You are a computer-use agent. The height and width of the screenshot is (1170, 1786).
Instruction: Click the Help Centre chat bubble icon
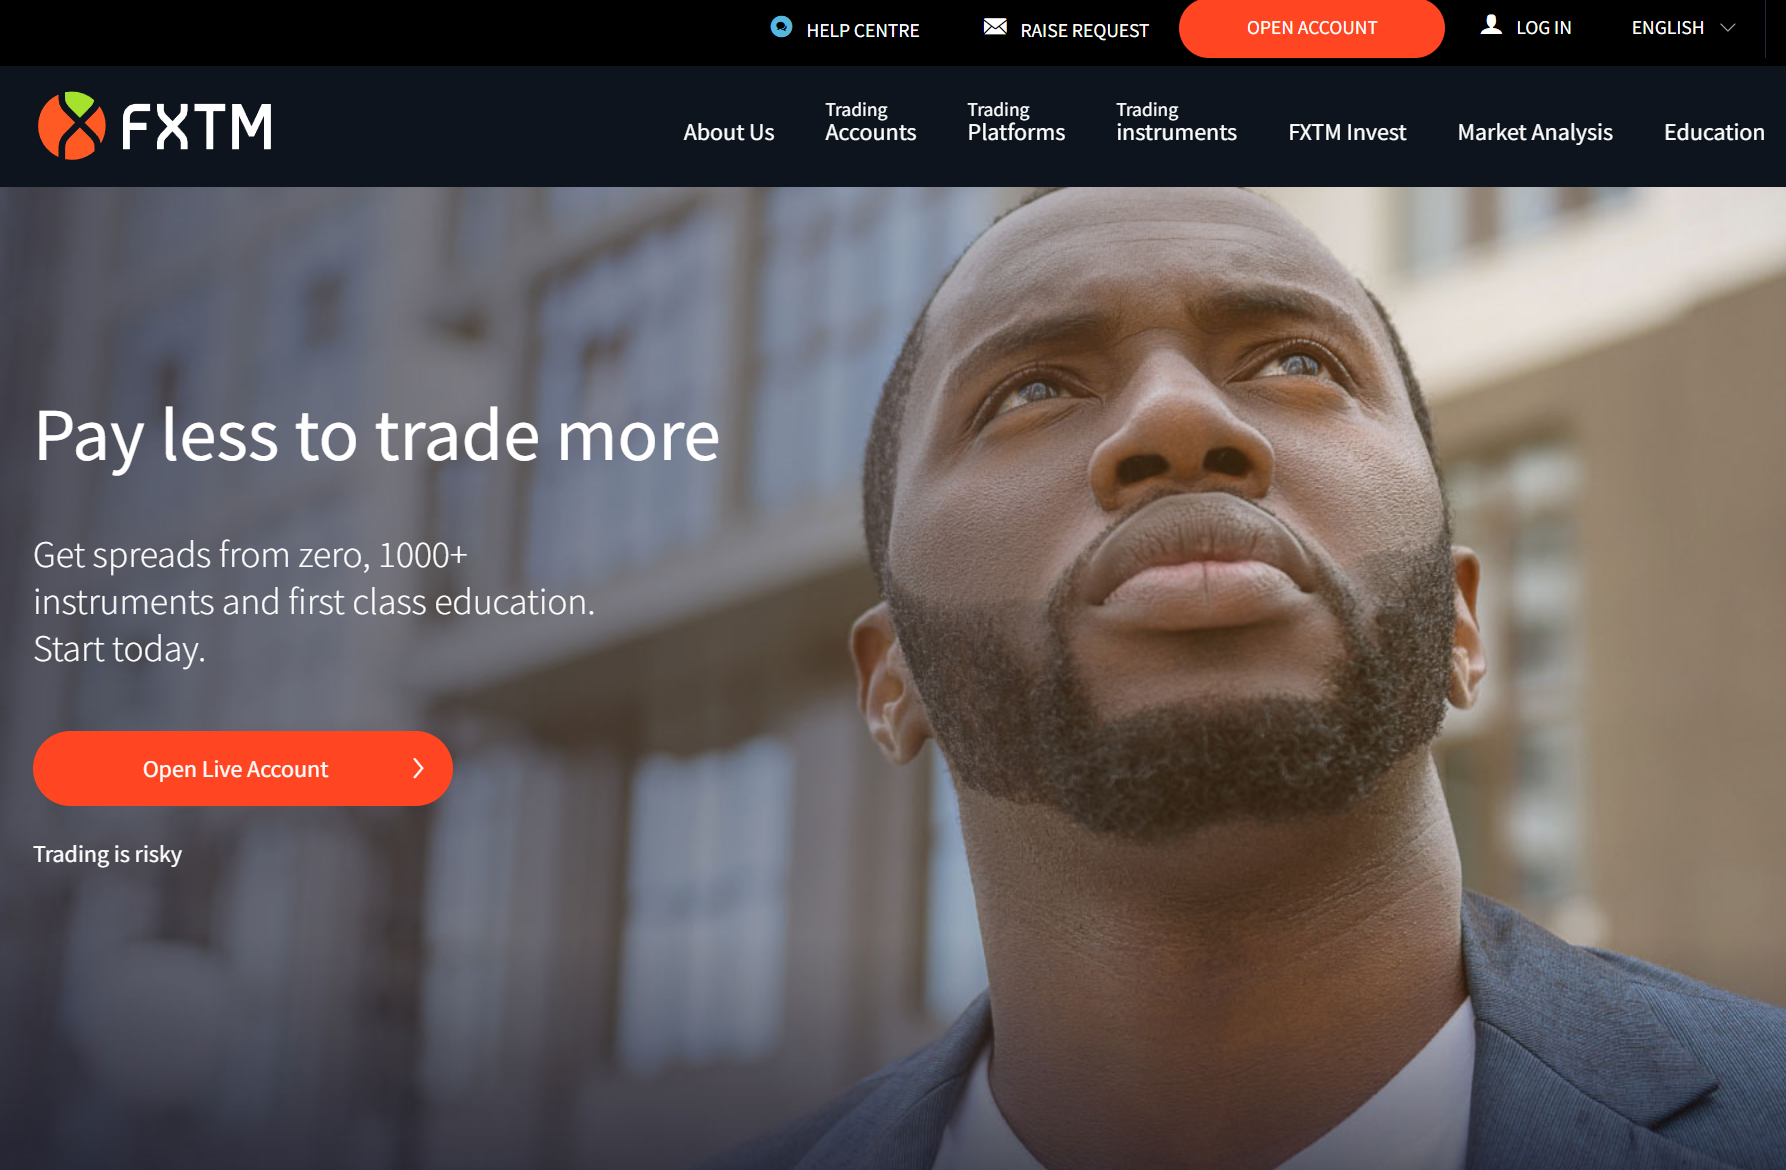pos(782,27)
